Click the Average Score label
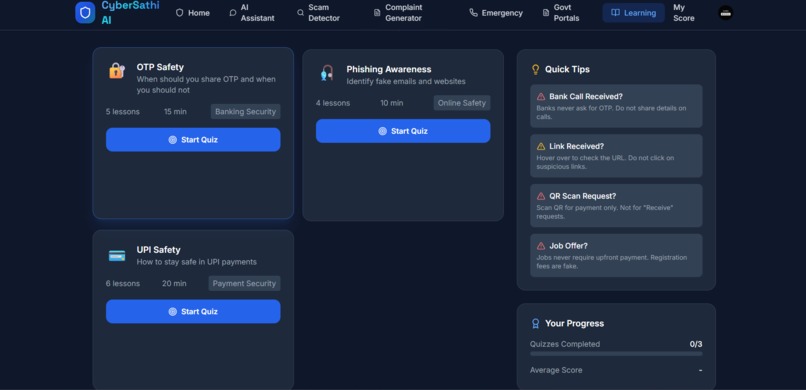806x390 pixels. coord(556,370)
